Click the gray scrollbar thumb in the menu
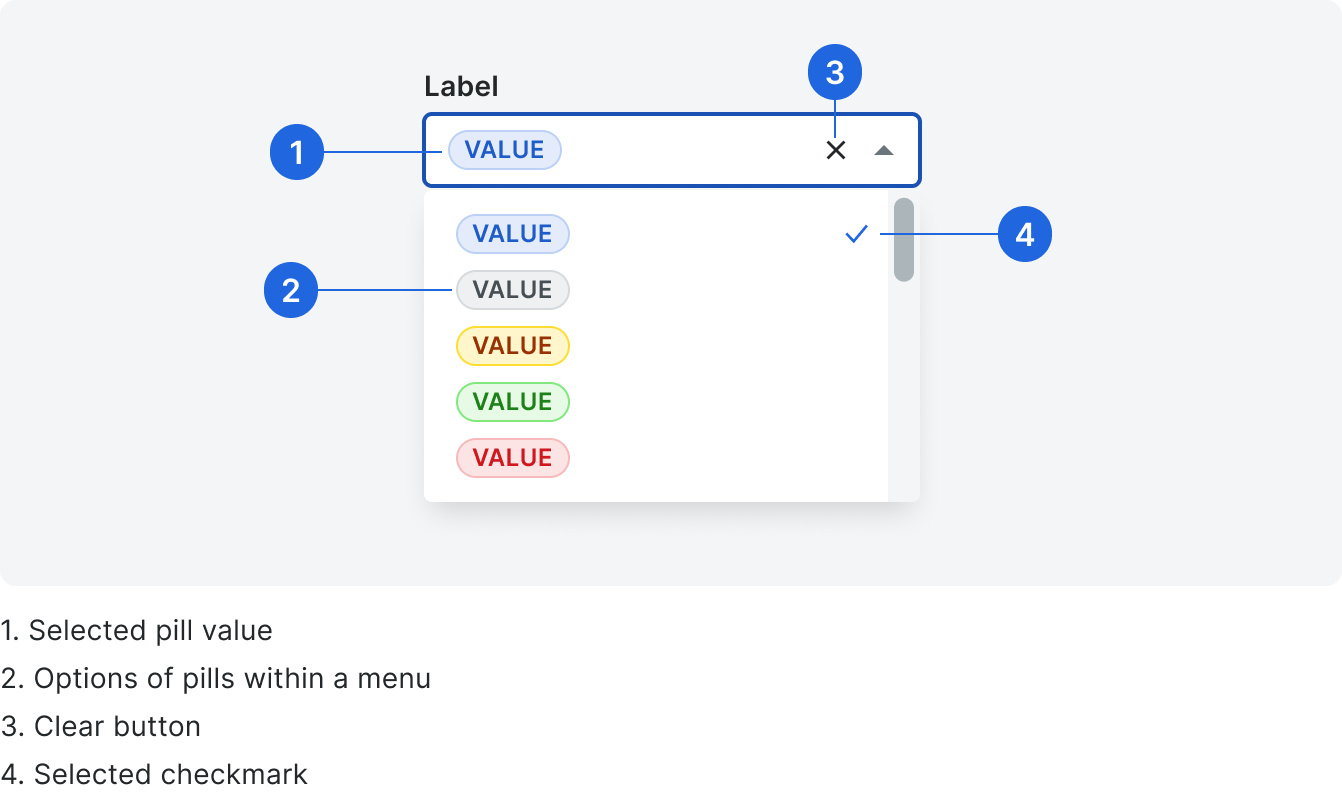The image size is (1342, 794). click(904, 240)
